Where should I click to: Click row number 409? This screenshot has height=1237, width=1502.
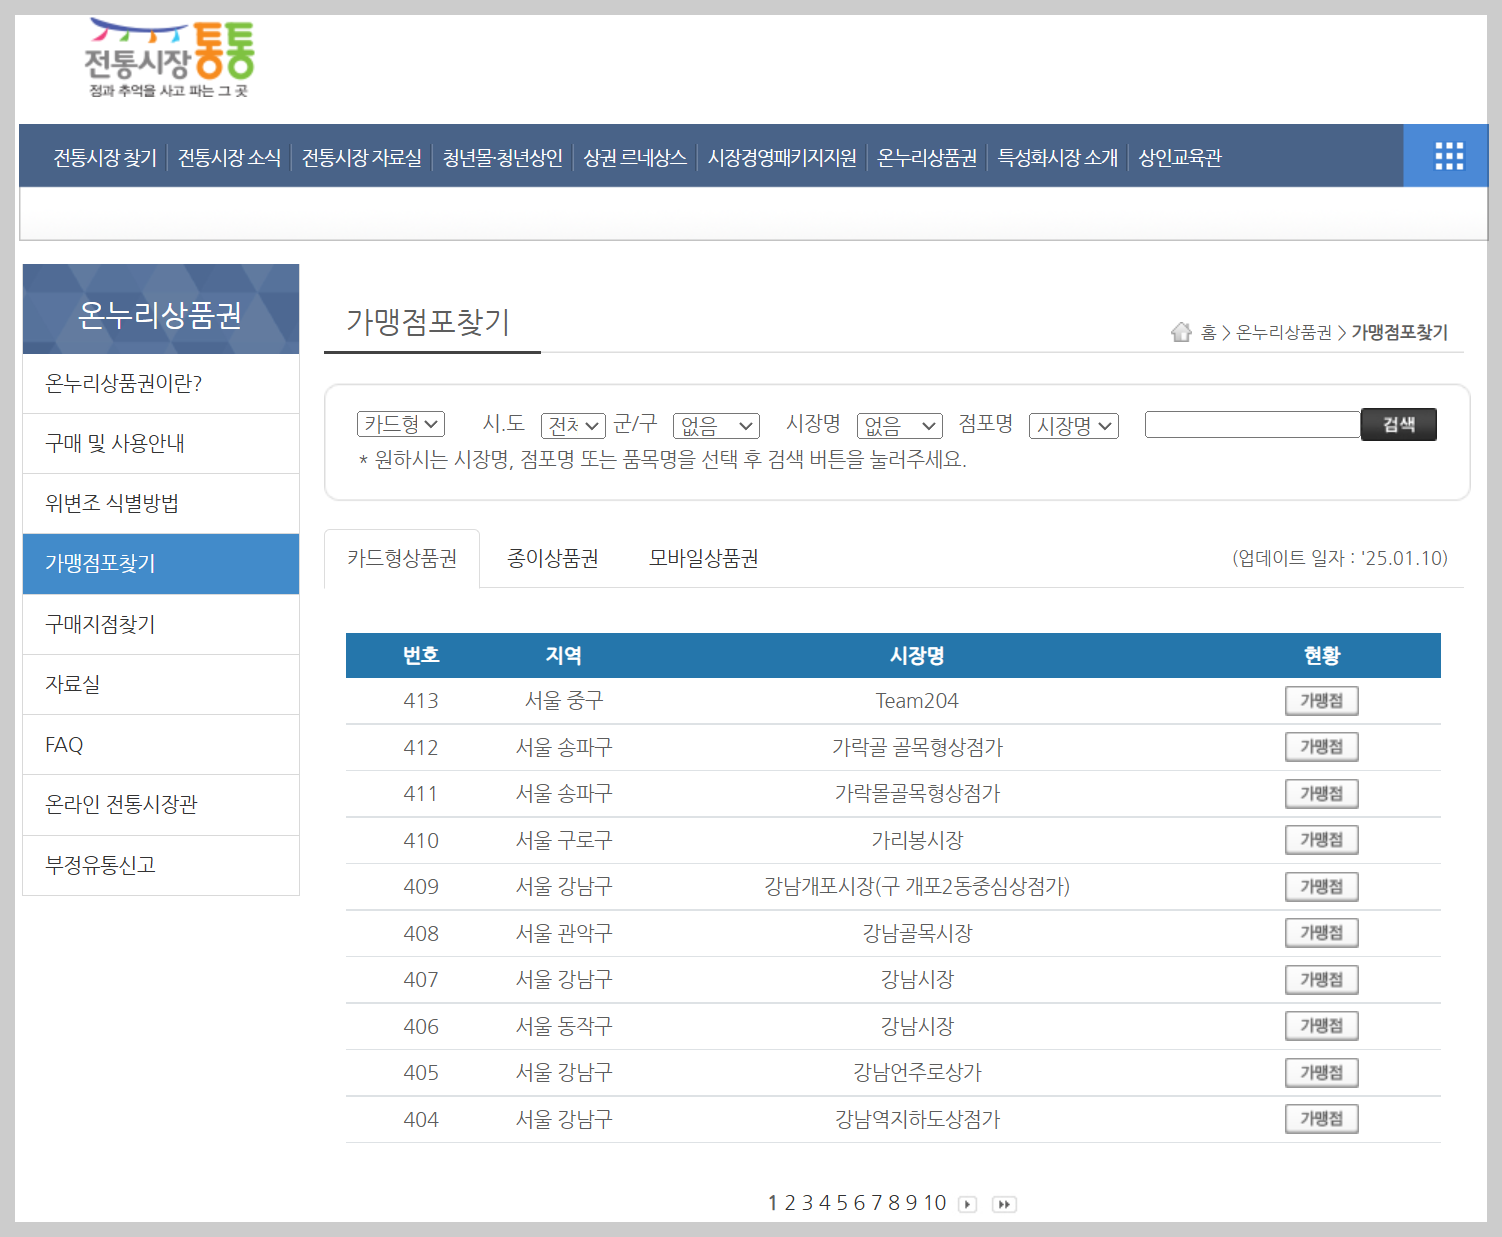tap(421, 887)
